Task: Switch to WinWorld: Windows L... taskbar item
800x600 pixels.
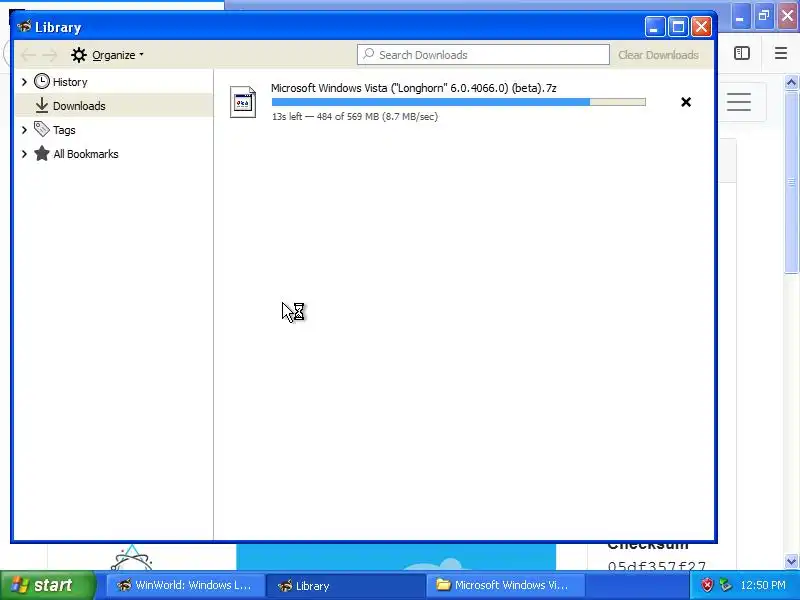Action: pyautogui.click(x=185, y=585)
